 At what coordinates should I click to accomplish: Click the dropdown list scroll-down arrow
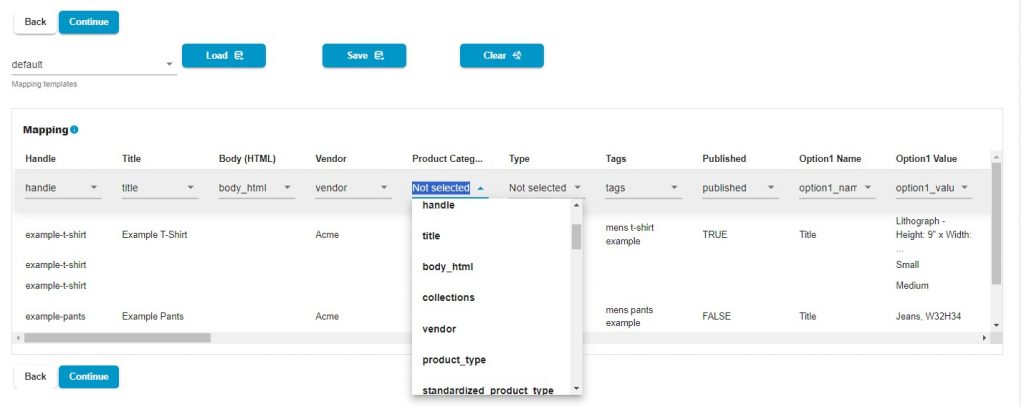576,389
